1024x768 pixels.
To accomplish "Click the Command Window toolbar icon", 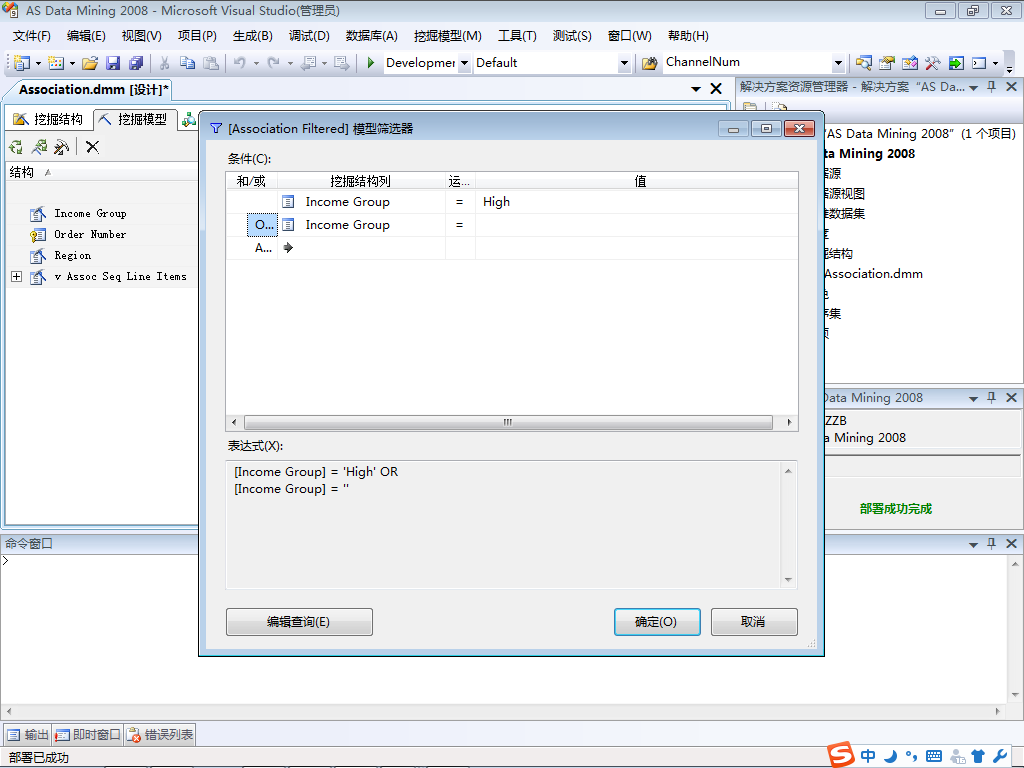I will (x=979, y=63).
